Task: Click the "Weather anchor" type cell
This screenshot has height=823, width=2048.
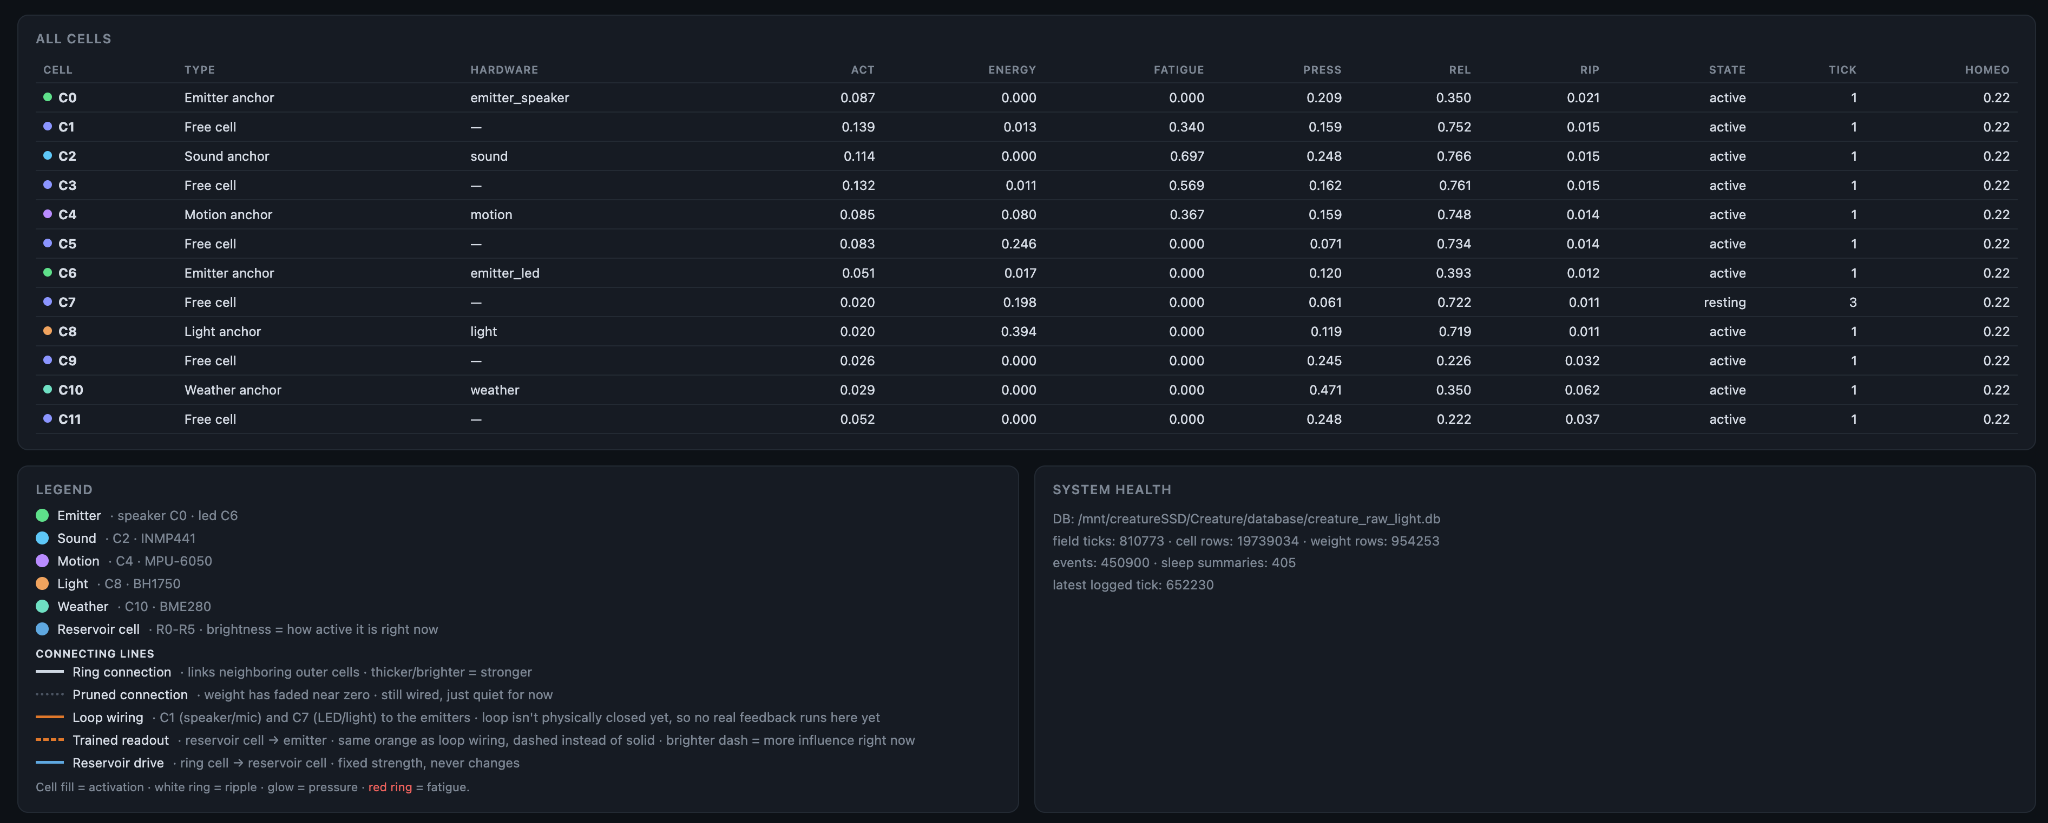Action: click(x=233, y=390)
